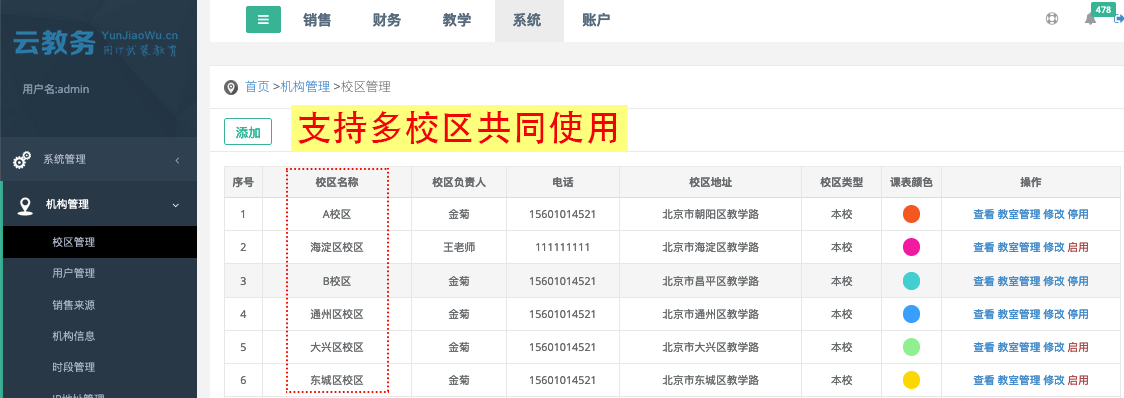The width and height of the screenshot is (1124, 398).
Task: Click the logout icon at top right
Action: click(1118, 19)
